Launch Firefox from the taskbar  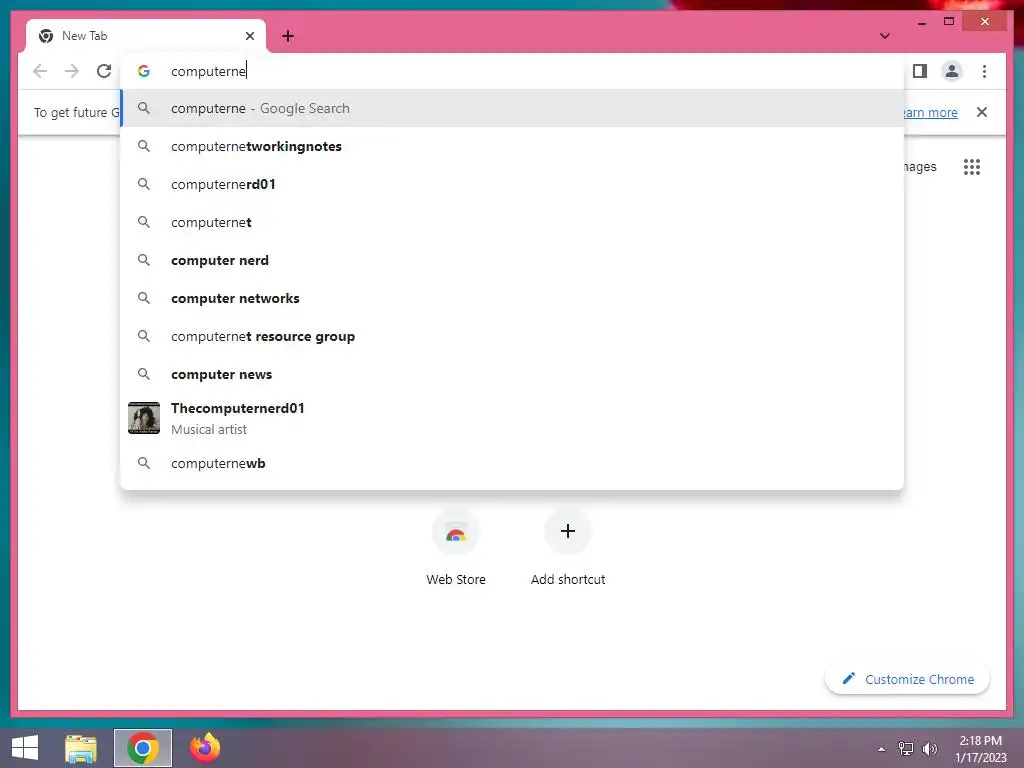[x=205, y=748]
